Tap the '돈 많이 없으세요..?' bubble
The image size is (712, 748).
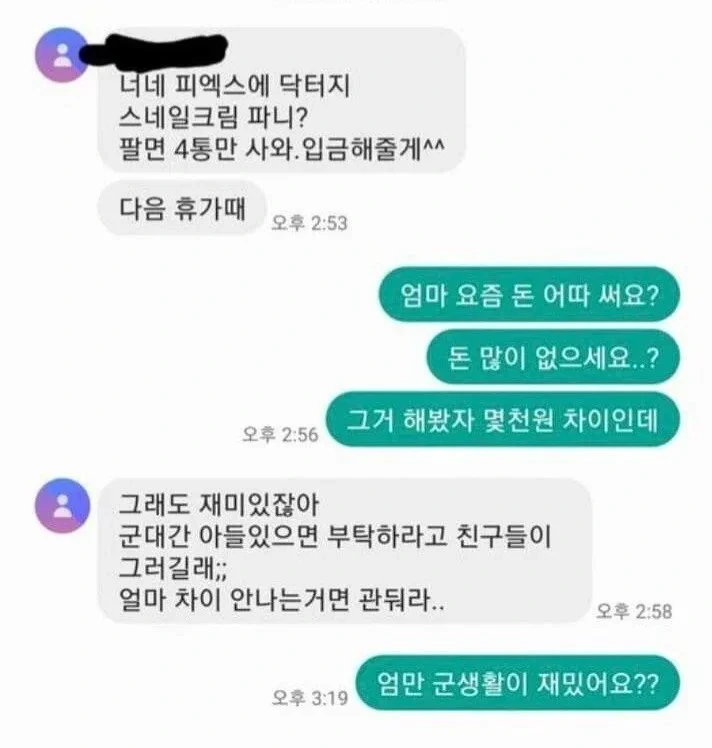click(x=553, y=357)
